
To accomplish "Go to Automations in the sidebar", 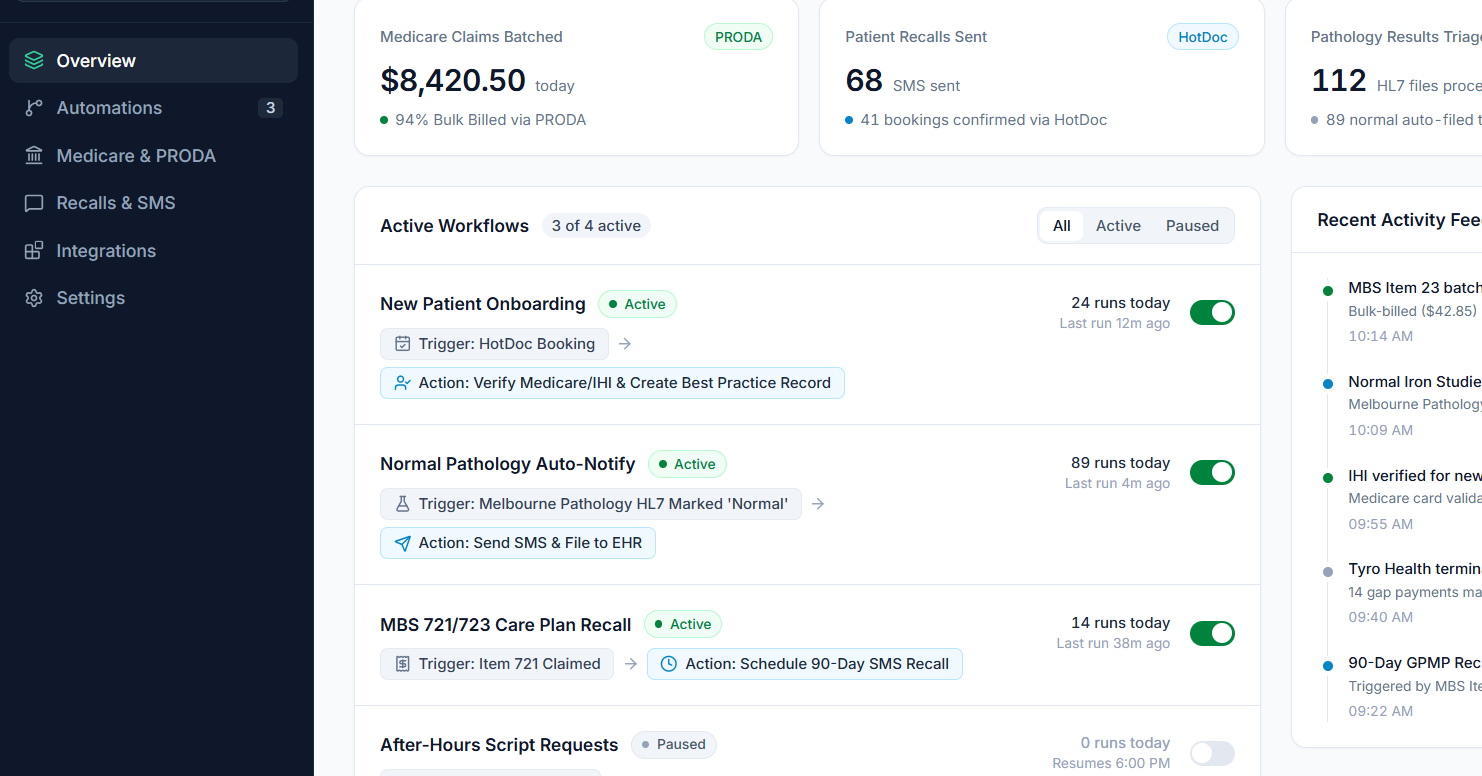I will pyautogui.click(x=153, y=108).
